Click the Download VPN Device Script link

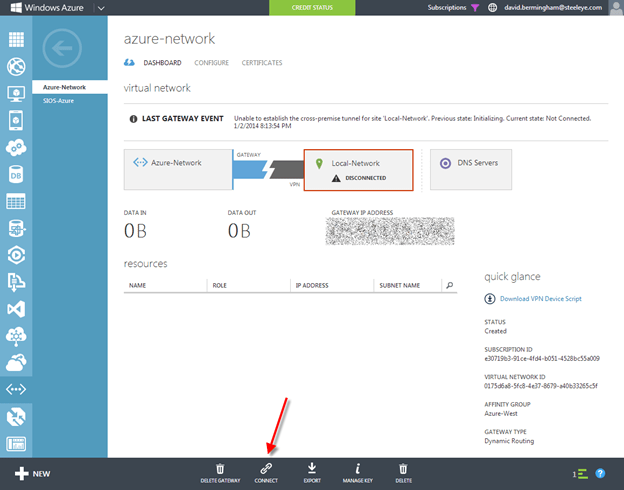(539, 298)
